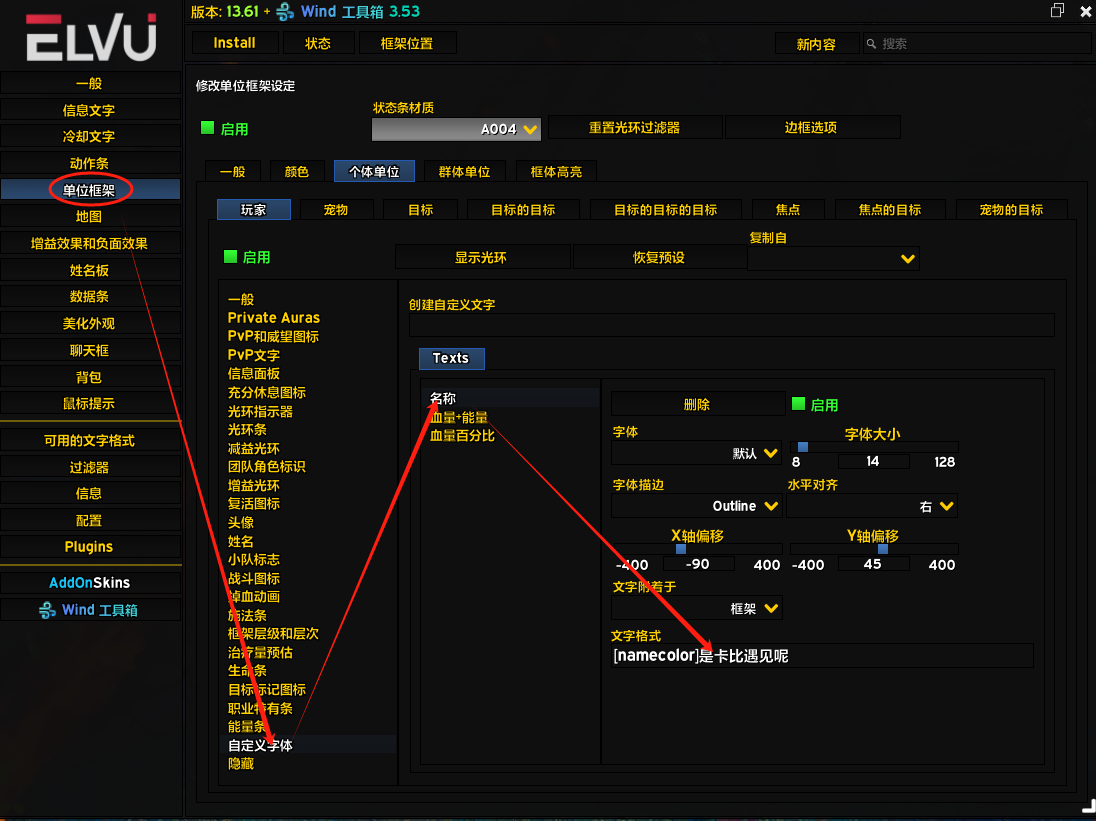This screenshot has width=1096, height=821.
Task: Click the search magnifier icon
Action: (871, 44)
